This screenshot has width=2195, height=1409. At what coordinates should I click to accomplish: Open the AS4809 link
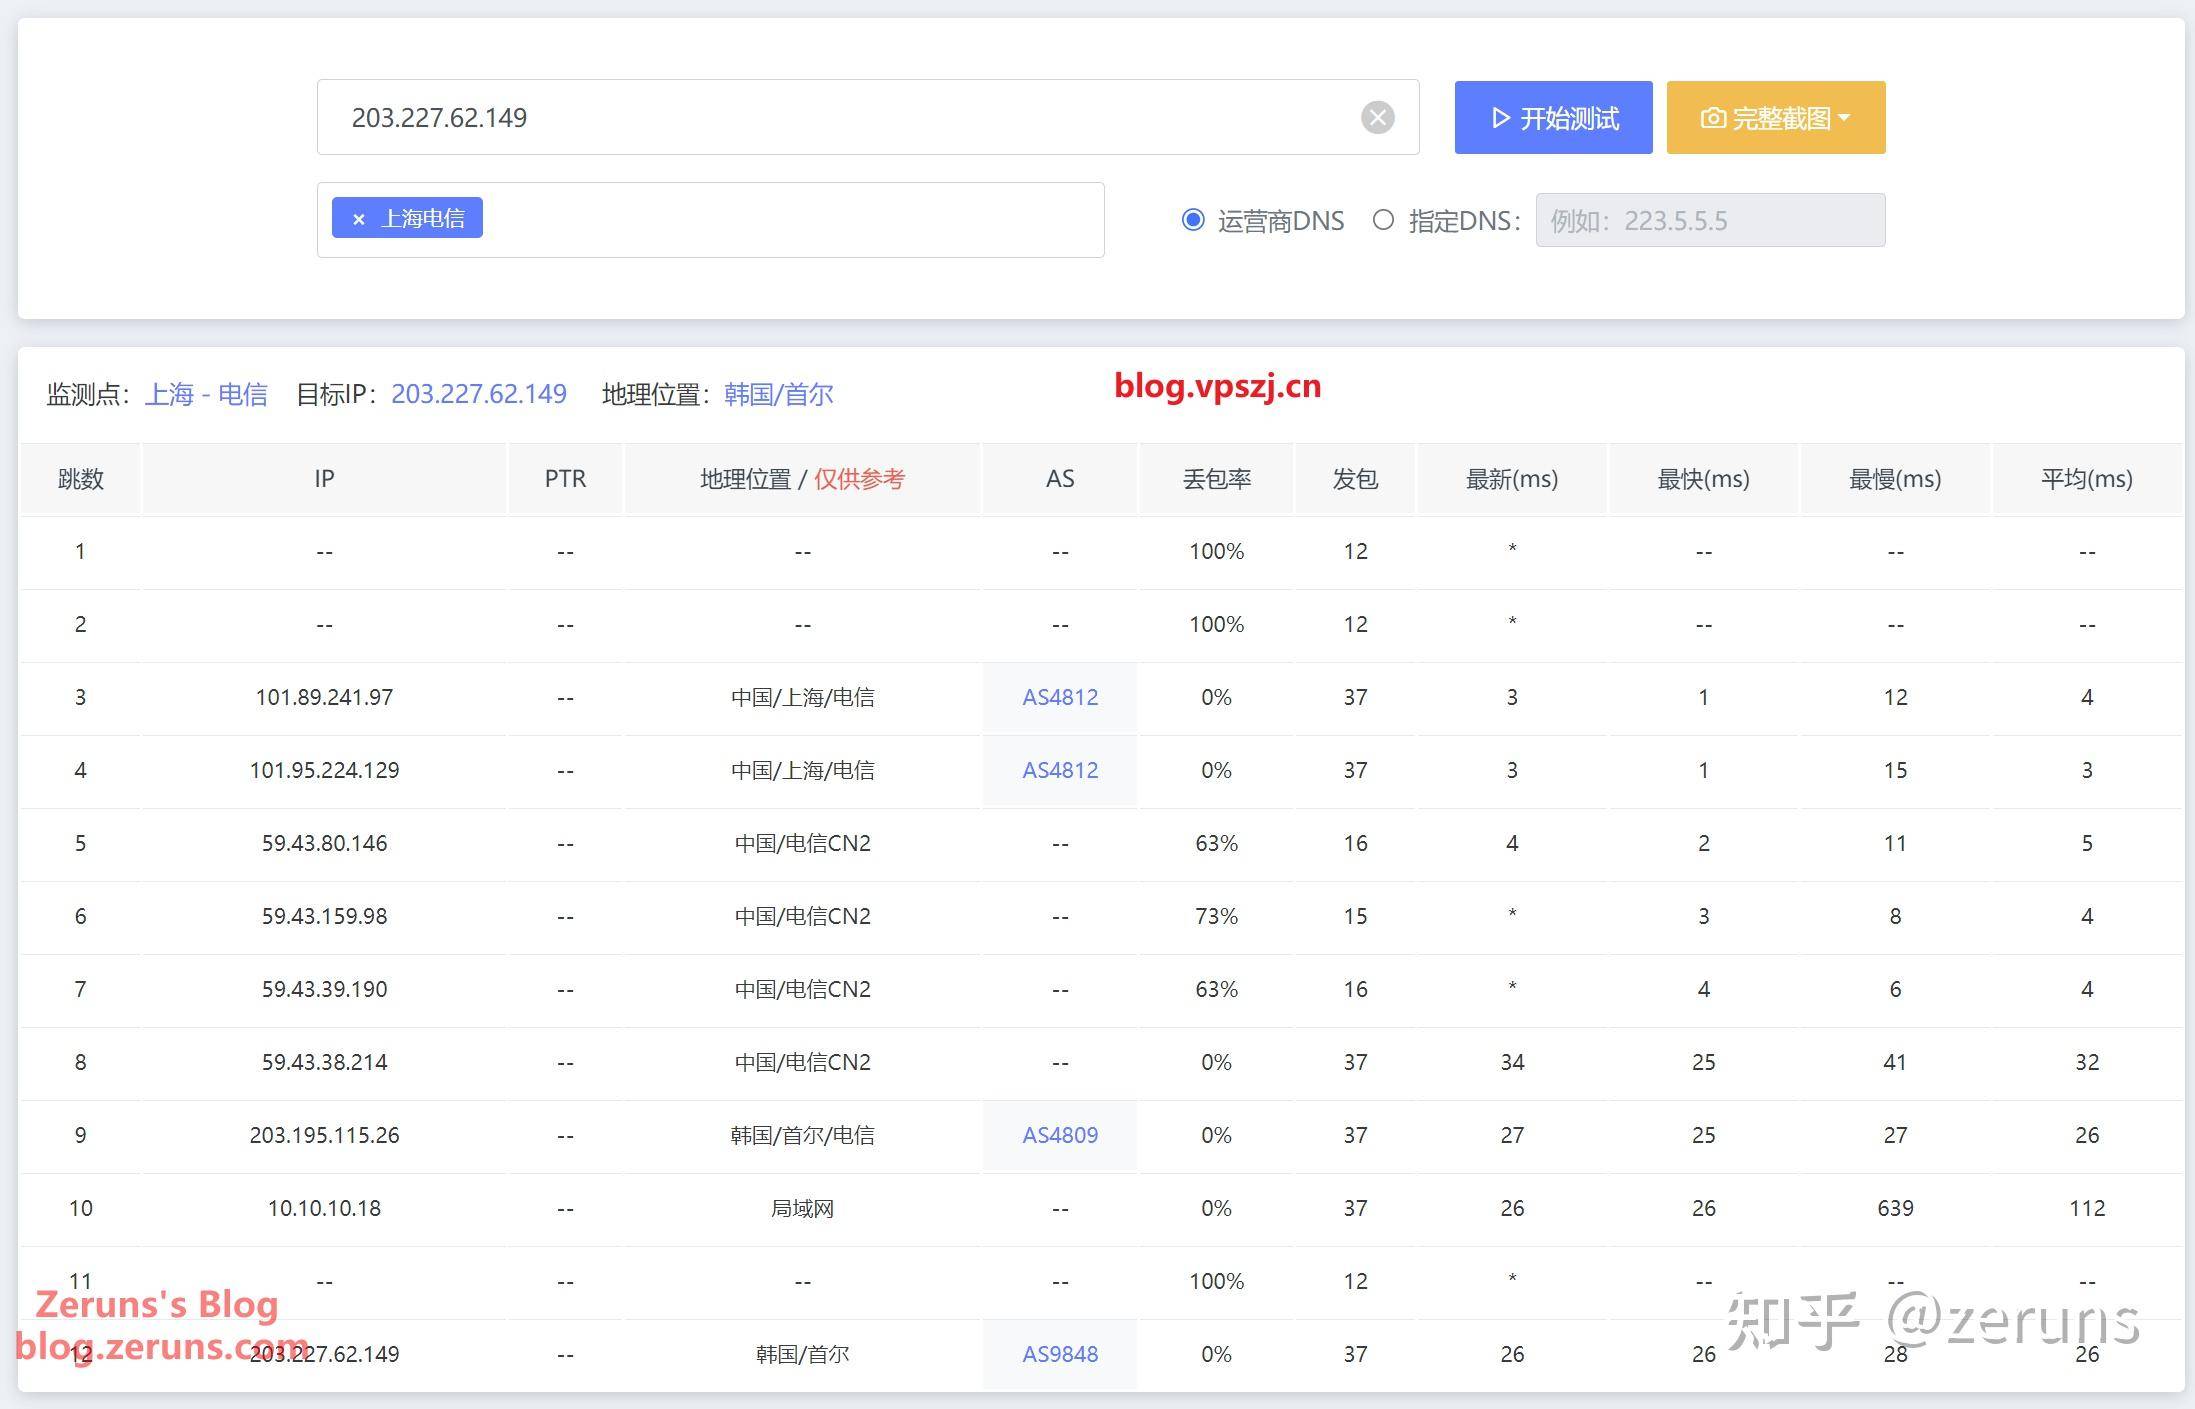(x=1060, y=1135)
